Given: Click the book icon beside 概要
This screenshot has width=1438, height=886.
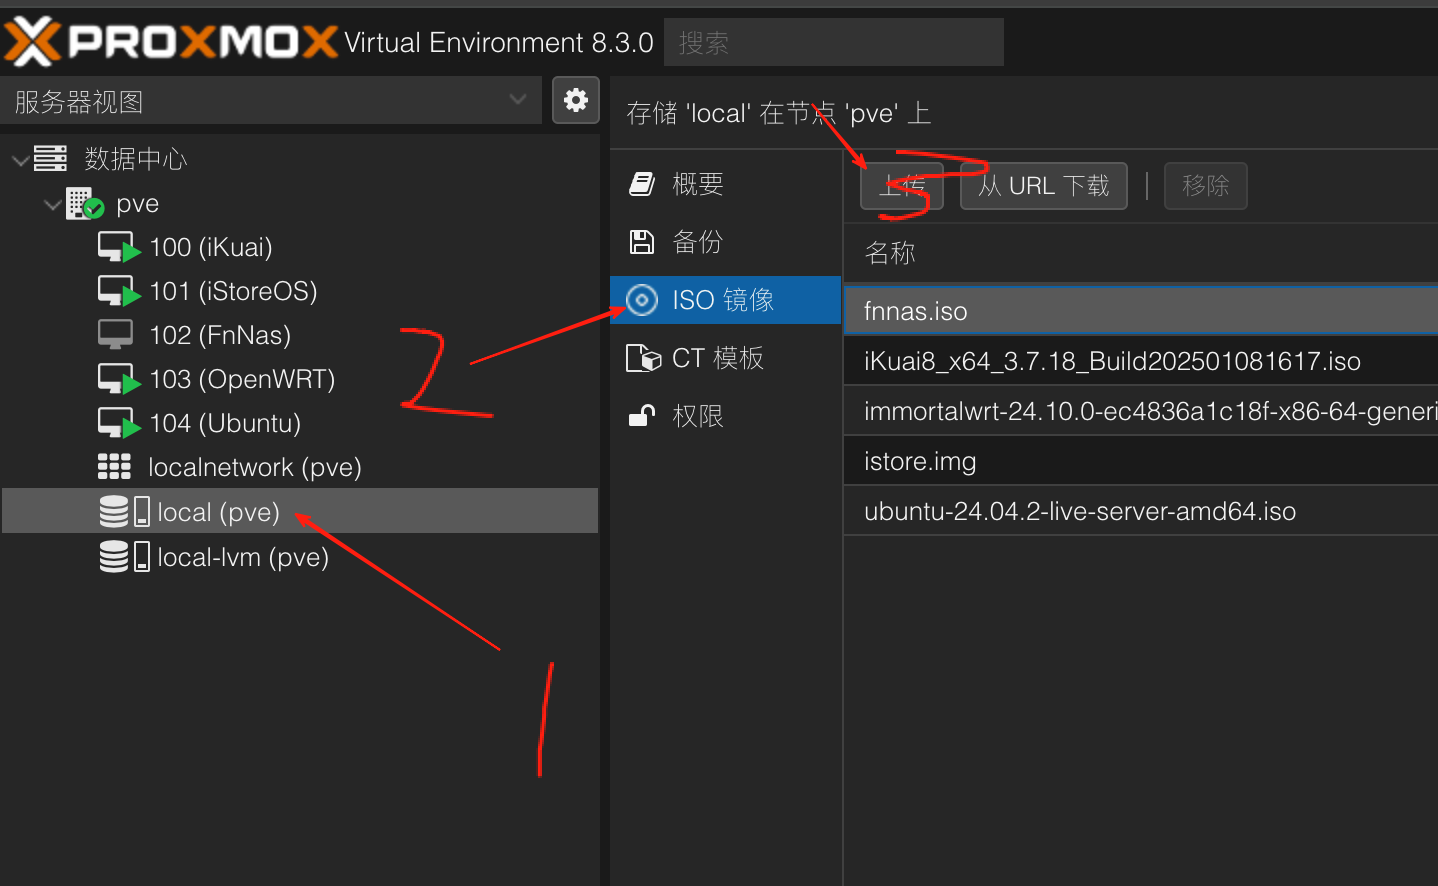Looking at the screenshot, I should (x=641, y=184).
